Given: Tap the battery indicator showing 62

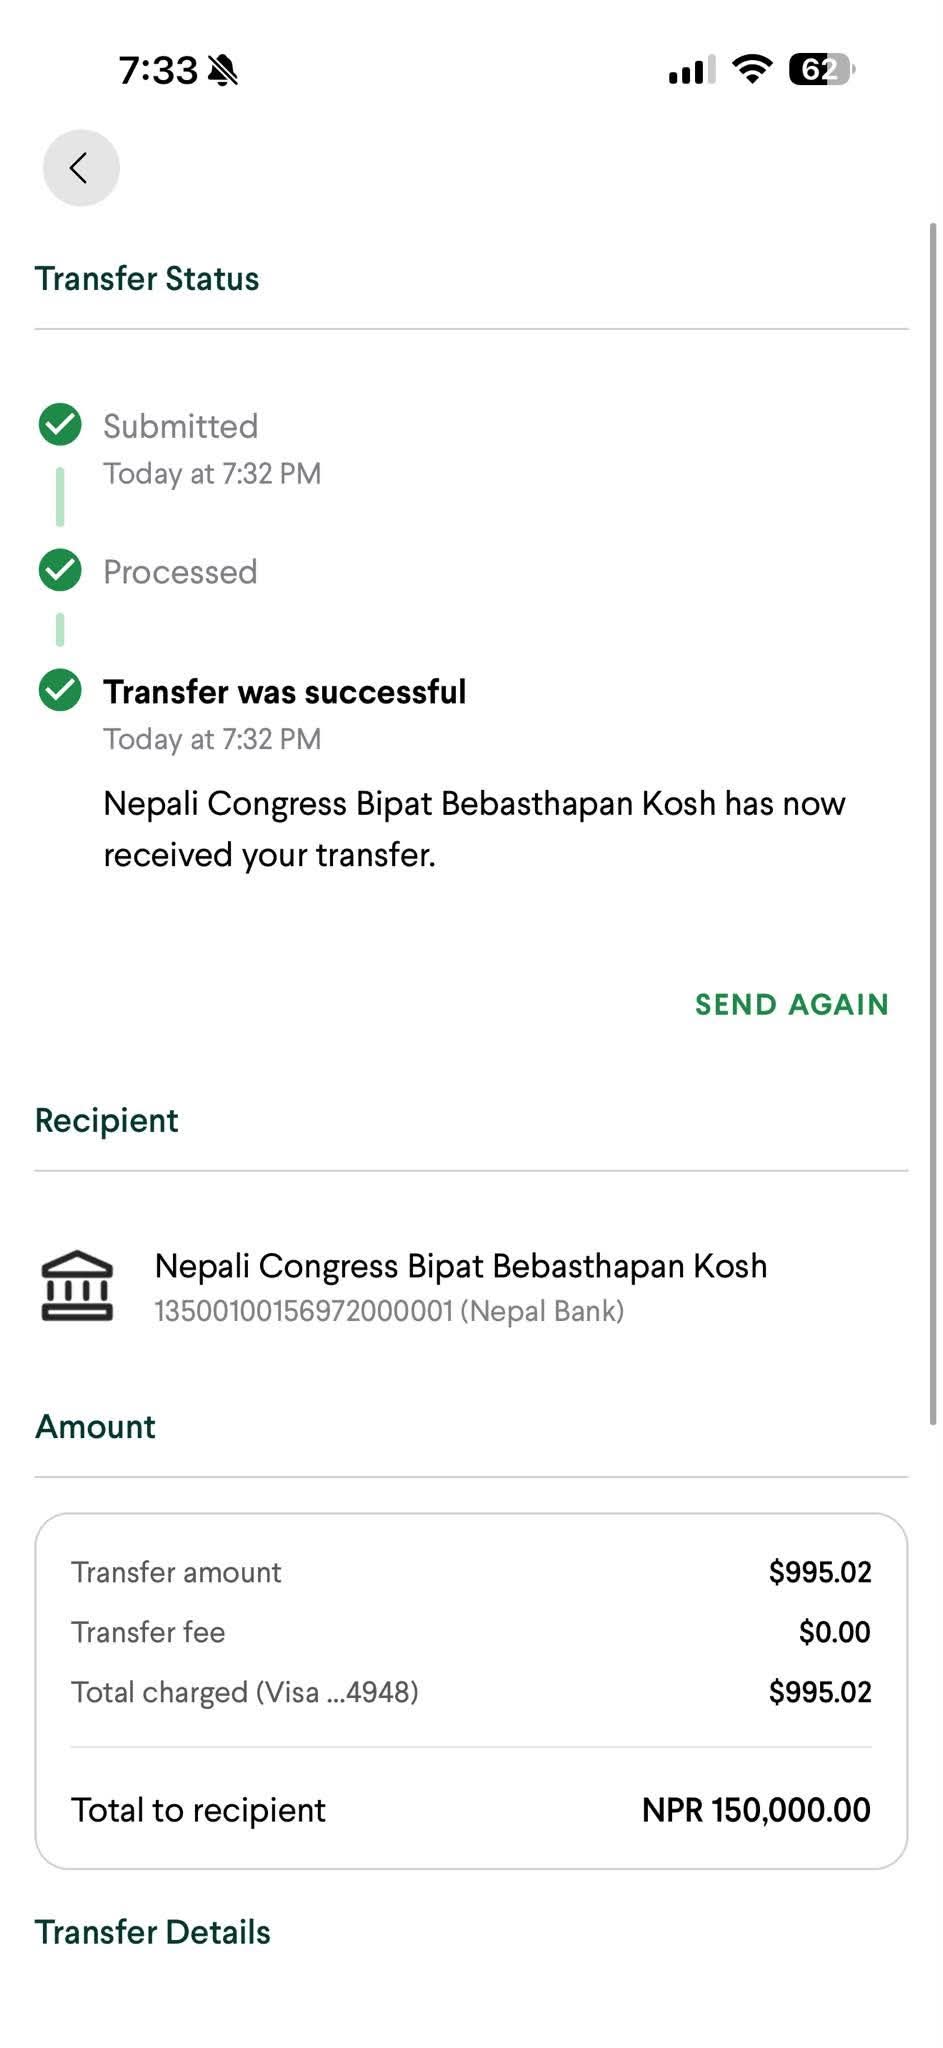Looking at the screenshot, I should [822, 69].
